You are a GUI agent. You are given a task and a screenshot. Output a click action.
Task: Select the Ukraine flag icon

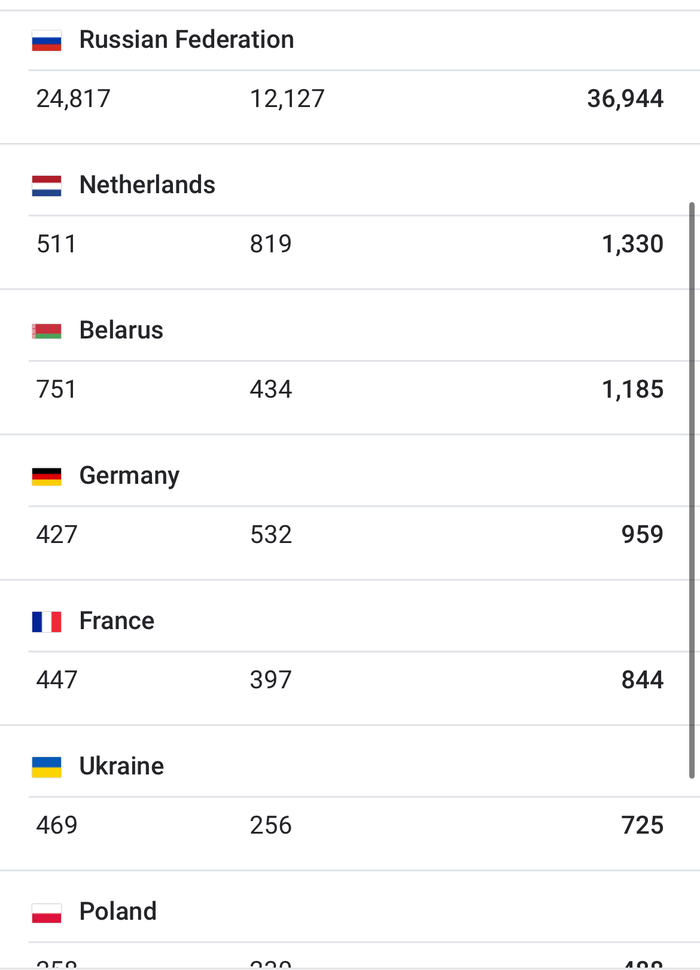(46, 767)
